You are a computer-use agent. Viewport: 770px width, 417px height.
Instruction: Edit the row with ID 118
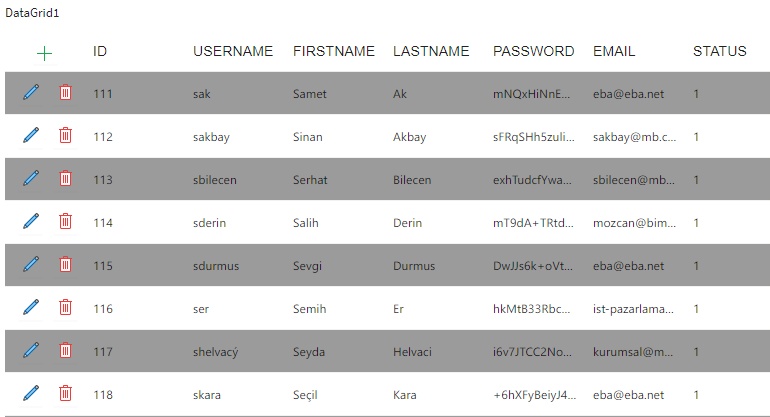coord(31,394)
